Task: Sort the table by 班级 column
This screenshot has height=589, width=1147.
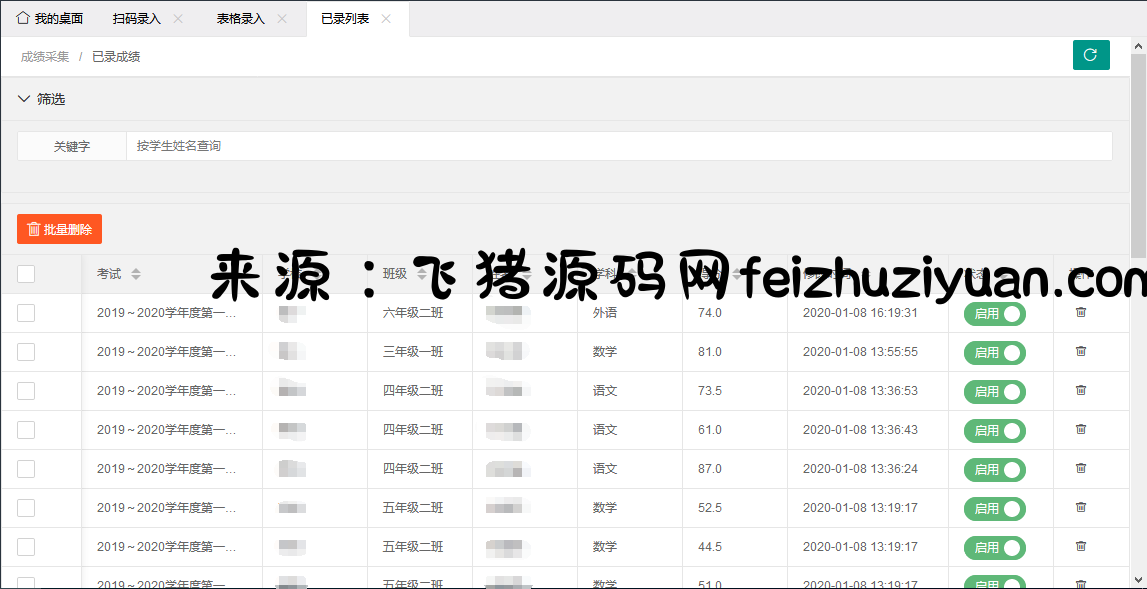Action: coord(422,274)
